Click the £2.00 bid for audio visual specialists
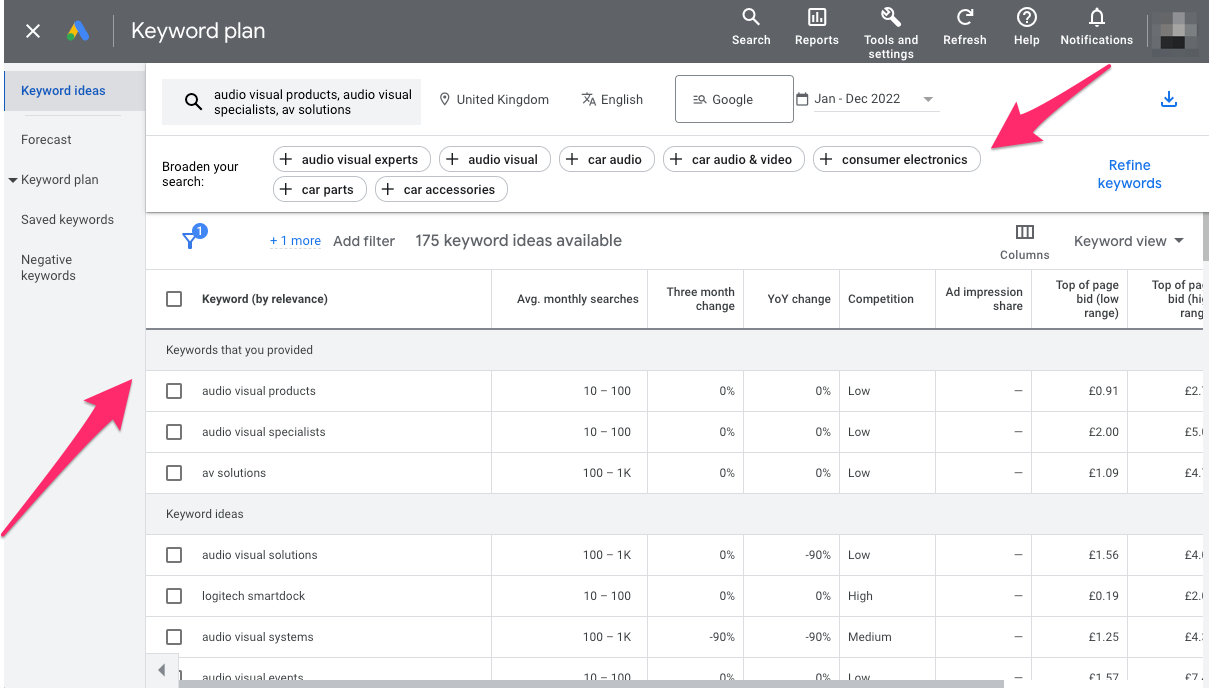 pyautogui.click(x=1103, y=432)
